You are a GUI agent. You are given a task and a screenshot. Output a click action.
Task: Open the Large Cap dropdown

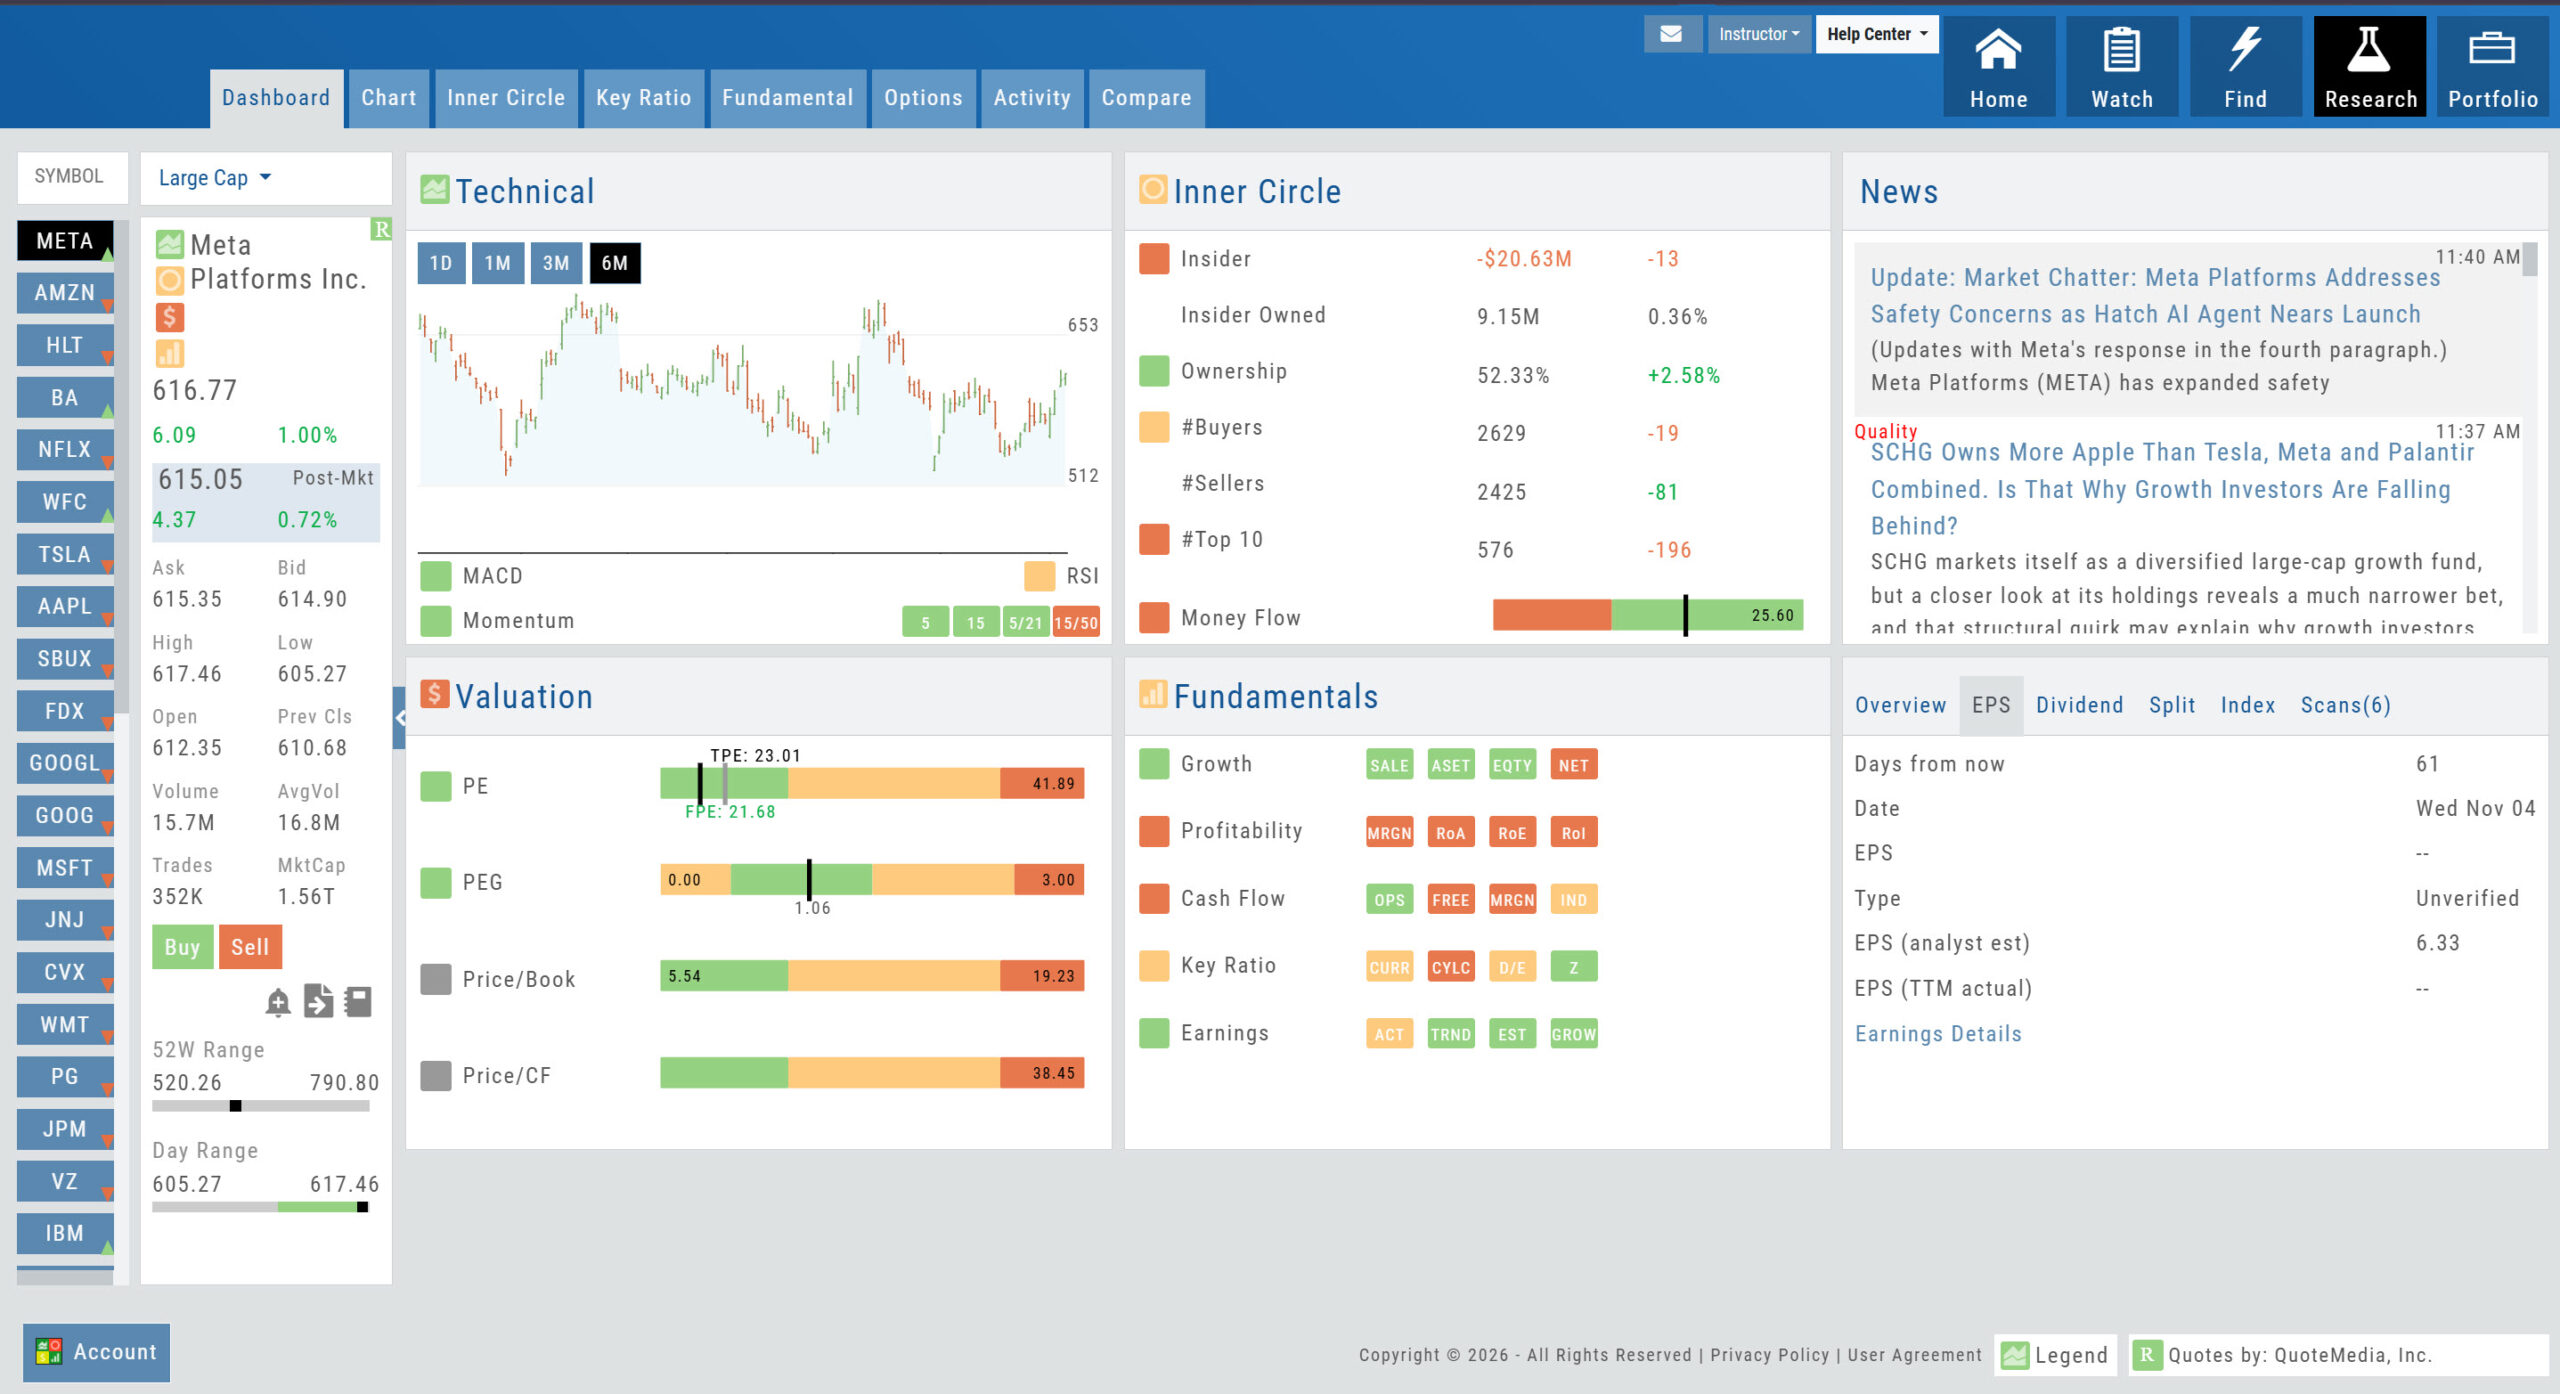point(215,178)
